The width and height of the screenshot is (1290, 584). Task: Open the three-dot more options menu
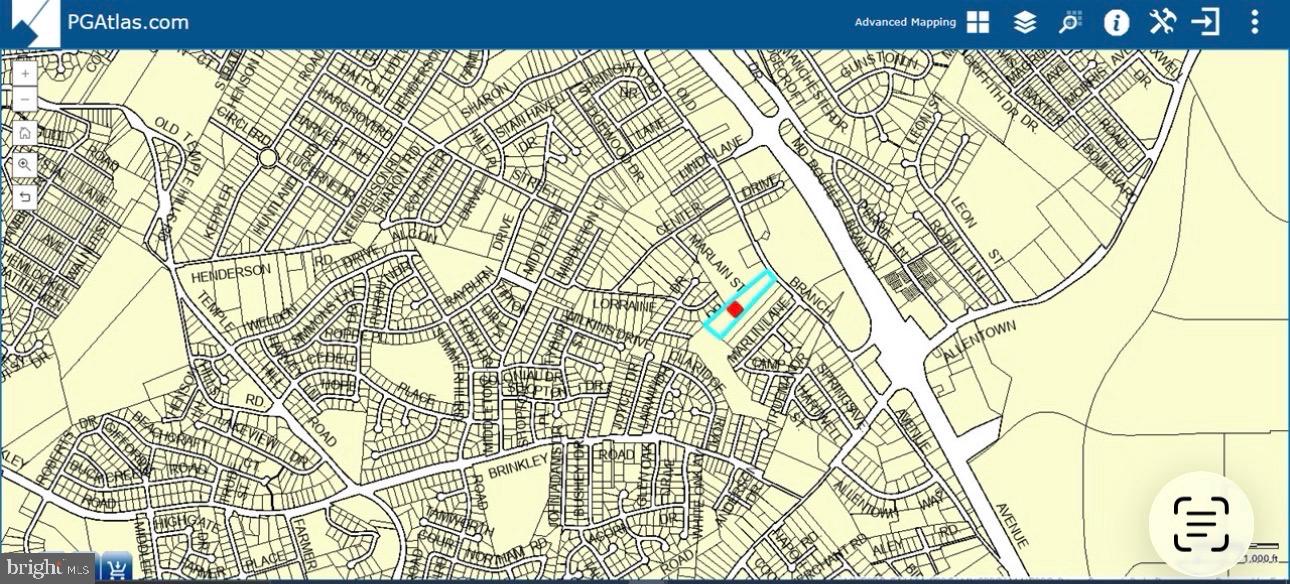point(1254,22)
